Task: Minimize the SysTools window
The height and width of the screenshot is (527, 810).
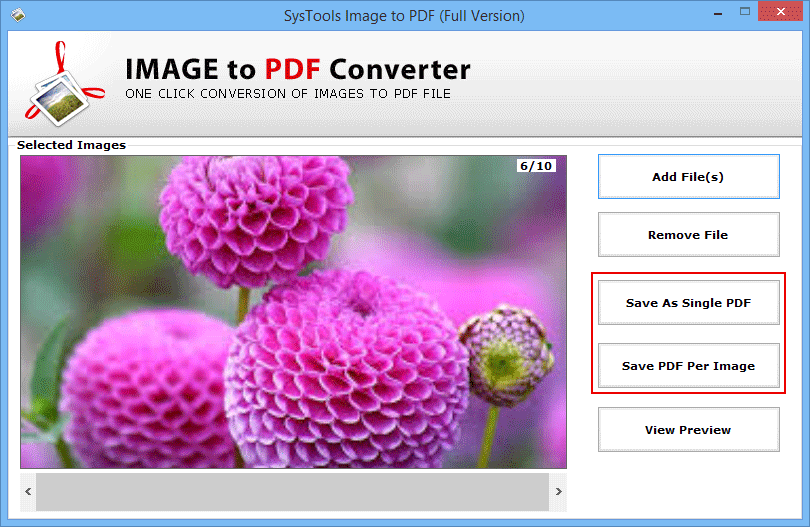Action: 718,13
